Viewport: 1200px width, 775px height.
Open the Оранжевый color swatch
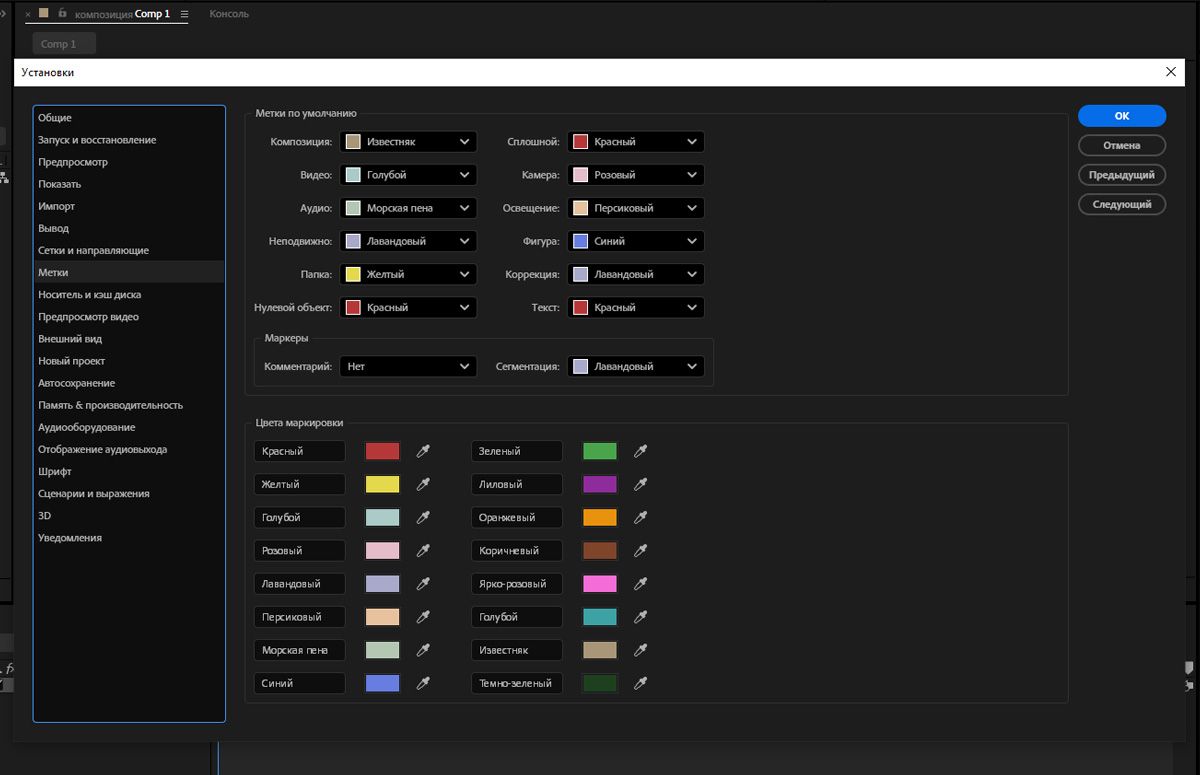coord(600,517)
